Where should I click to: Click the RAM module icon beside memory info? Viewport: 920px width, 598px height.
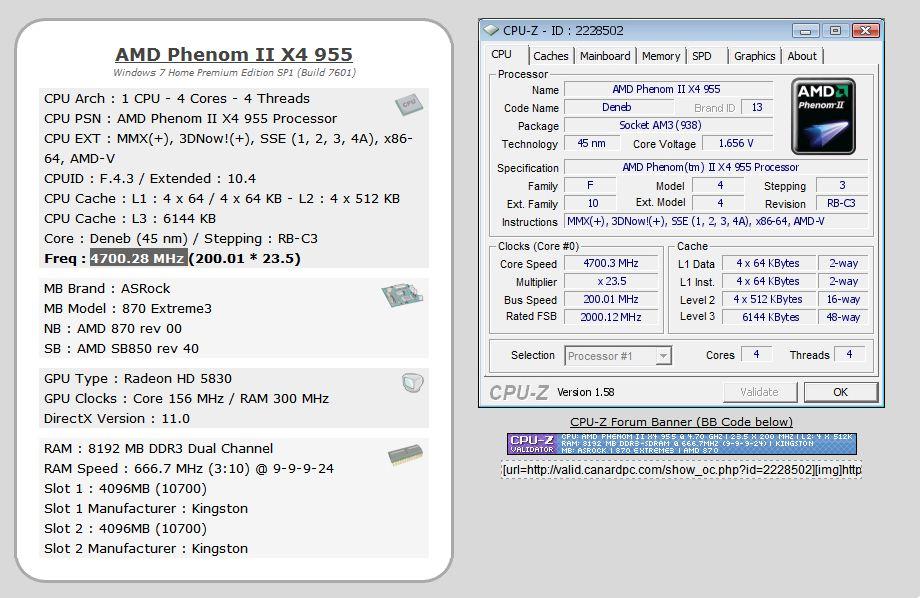coord(405,455)
